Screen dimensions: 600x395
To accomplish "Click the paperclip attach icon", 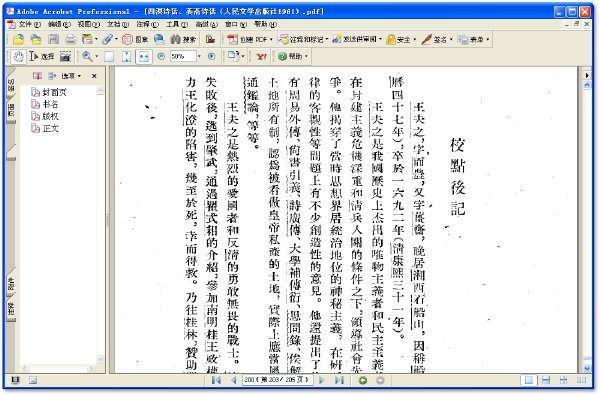I will (x=107, y=39).
